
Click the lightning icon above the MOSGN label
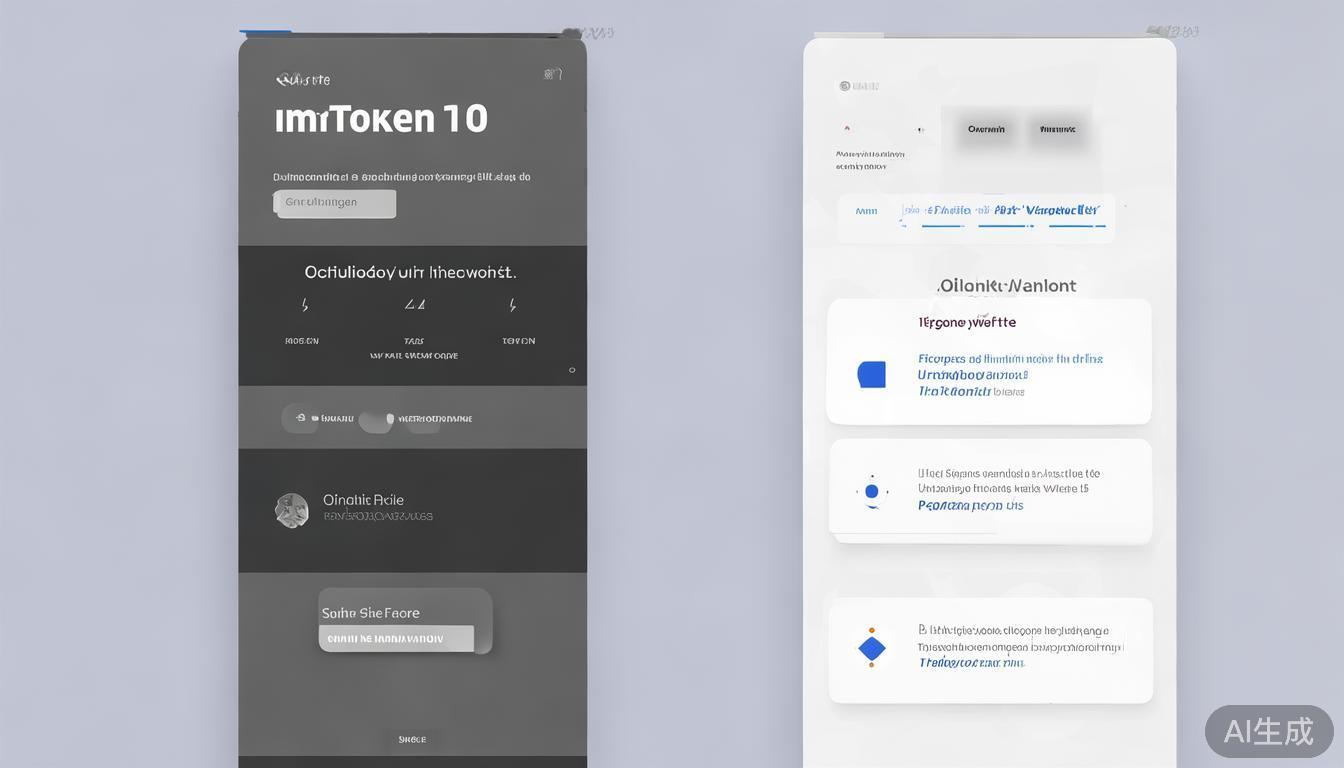tap(305, 305)
